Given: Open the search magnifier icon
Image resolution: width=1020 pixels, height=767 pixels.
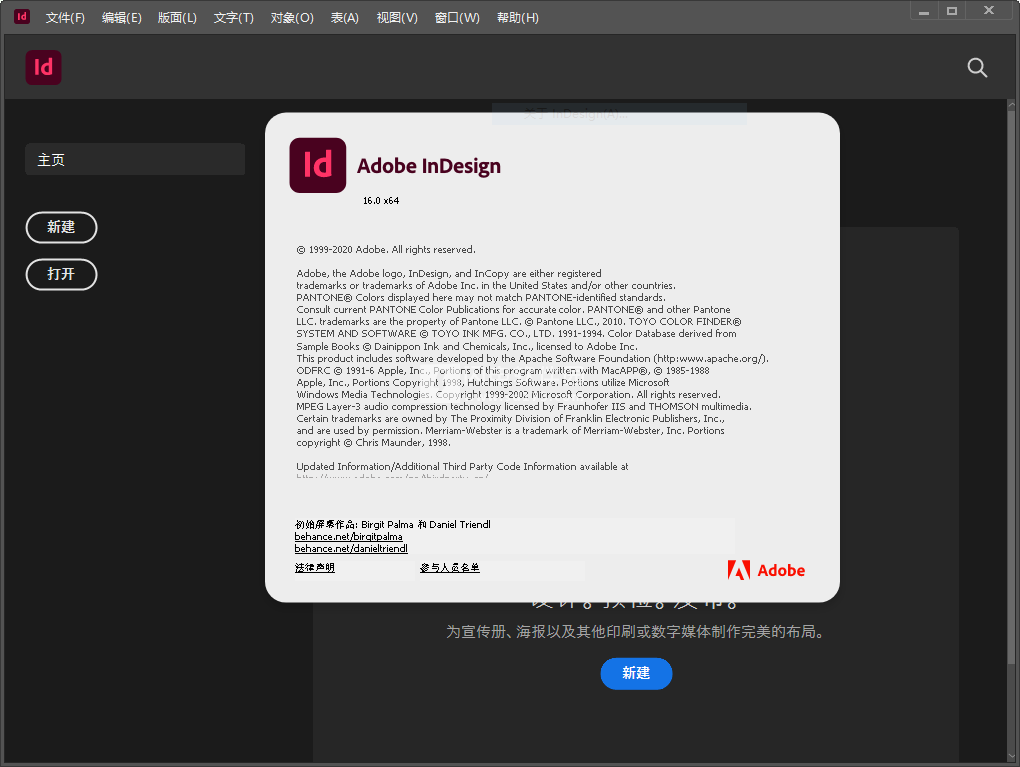Looking at the screenshot, I should pyautogui.click(x=977, y=68).
